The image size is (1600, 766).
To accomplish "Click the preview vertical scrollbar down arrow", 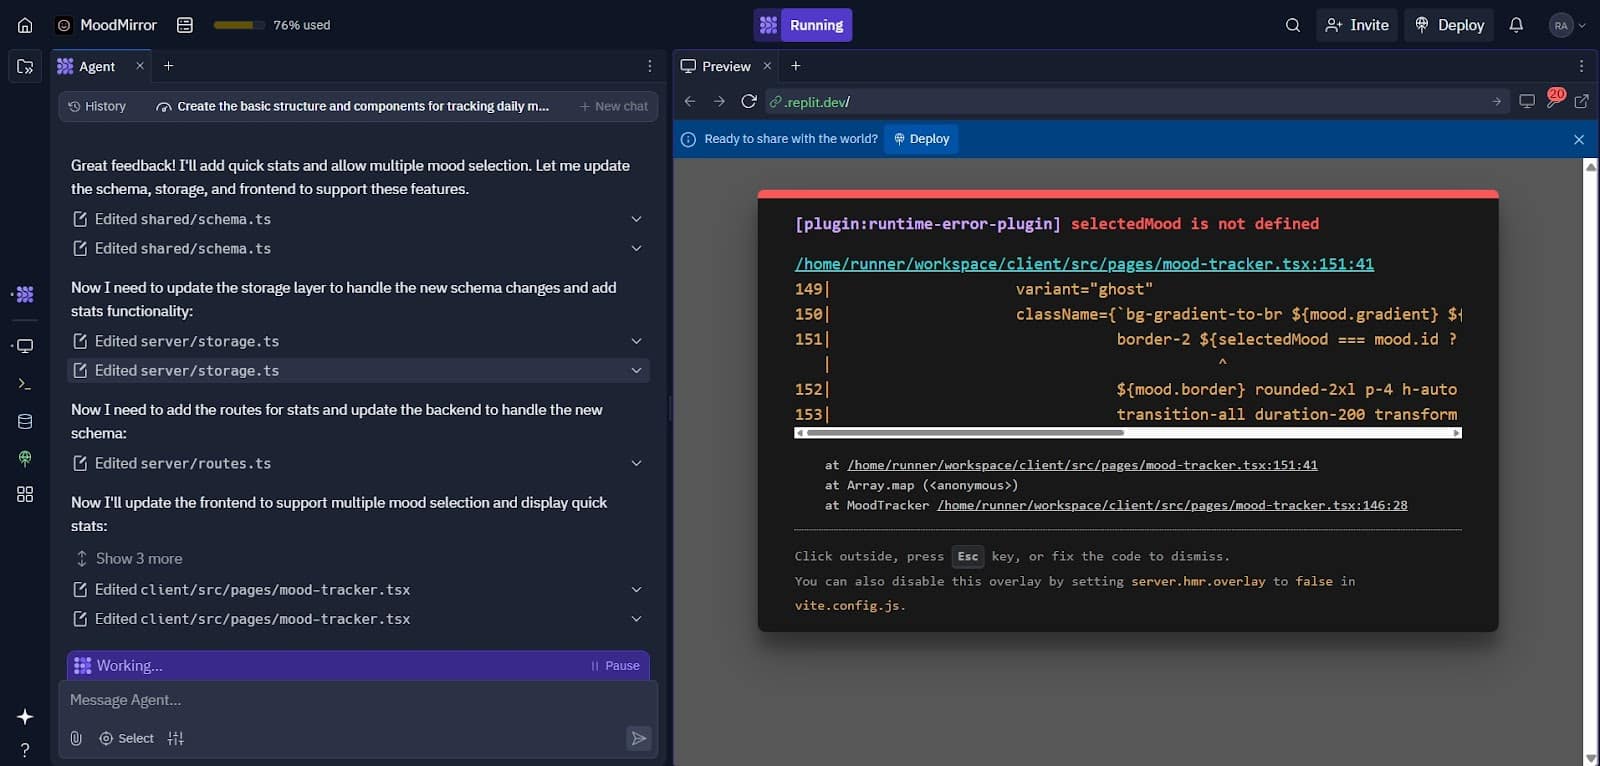I will [x=1591, y=758].
